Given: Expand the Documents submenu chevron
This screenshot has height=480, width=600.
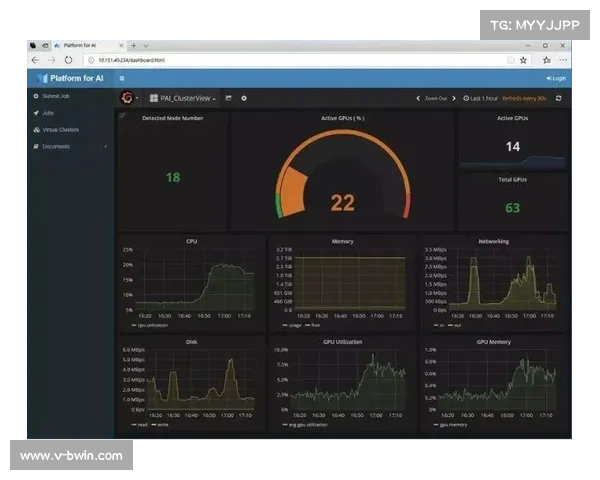Looking at the screenshot, I should pos(106,147).
